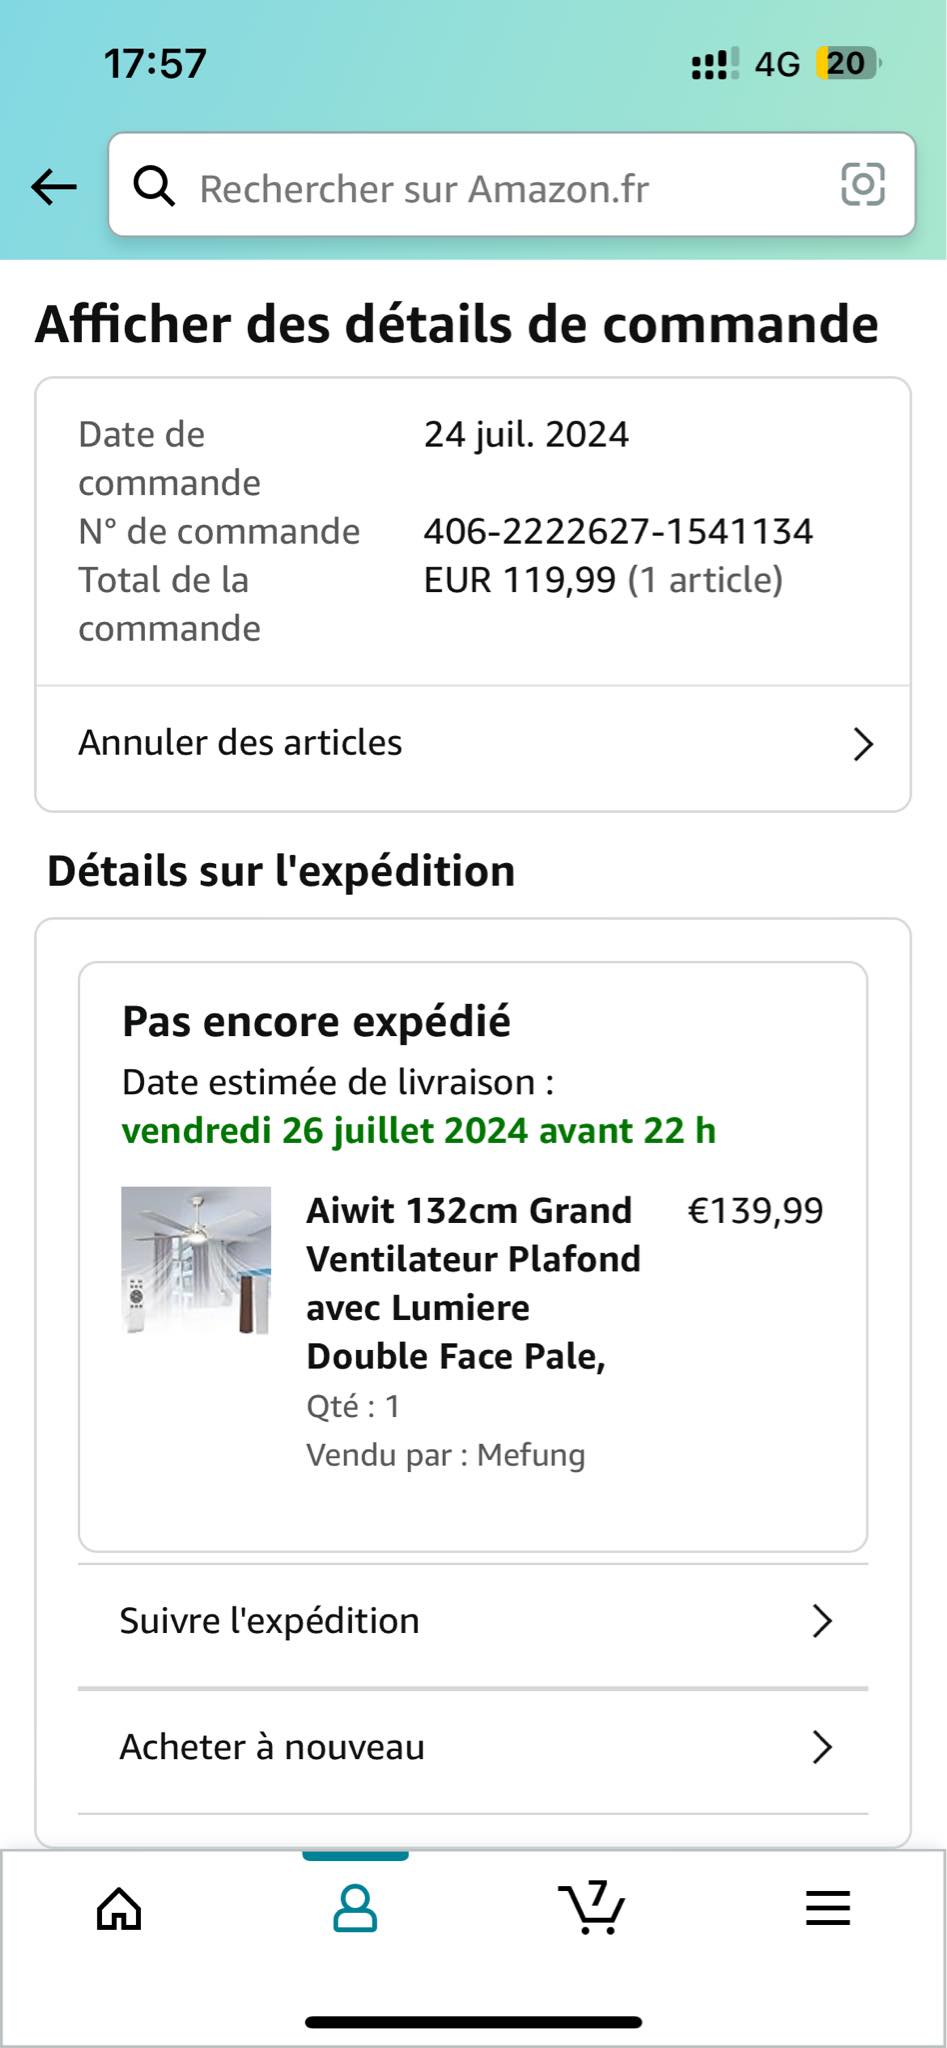Tap the search magnifier icon
This screenshot has height=2048, width=947.
154,186
